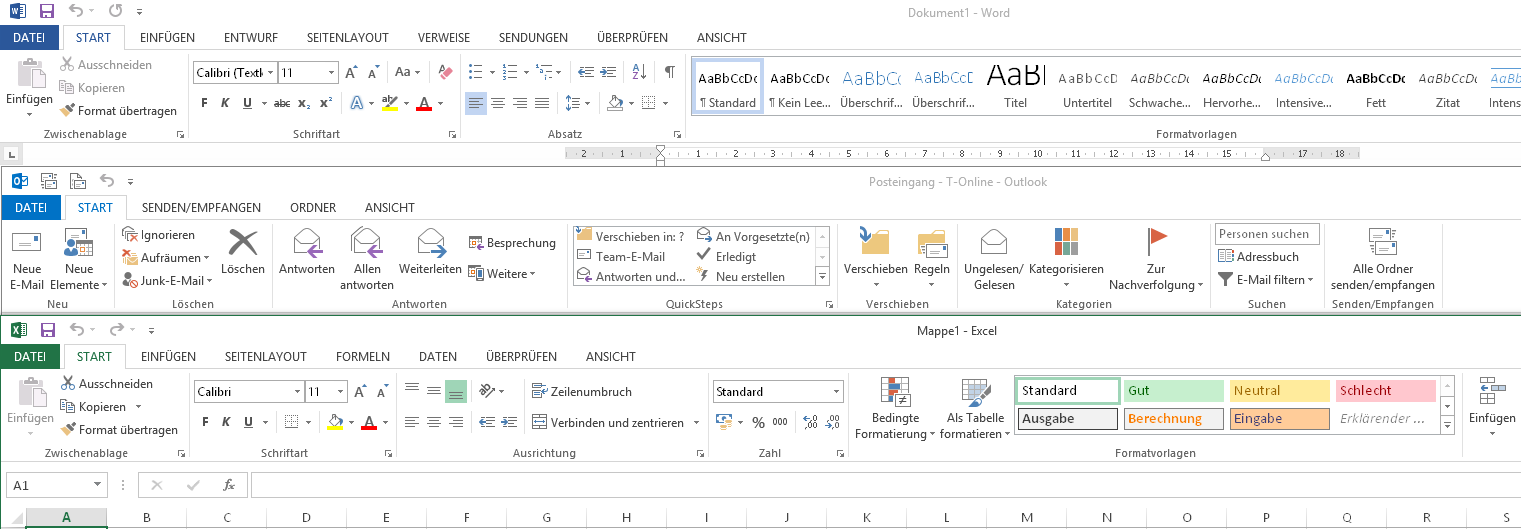This screenshot has height=529, width=1521.
Task: Click the Zur Nachverfolgung flag in Outlook
Action: (x=1157, y=260)
